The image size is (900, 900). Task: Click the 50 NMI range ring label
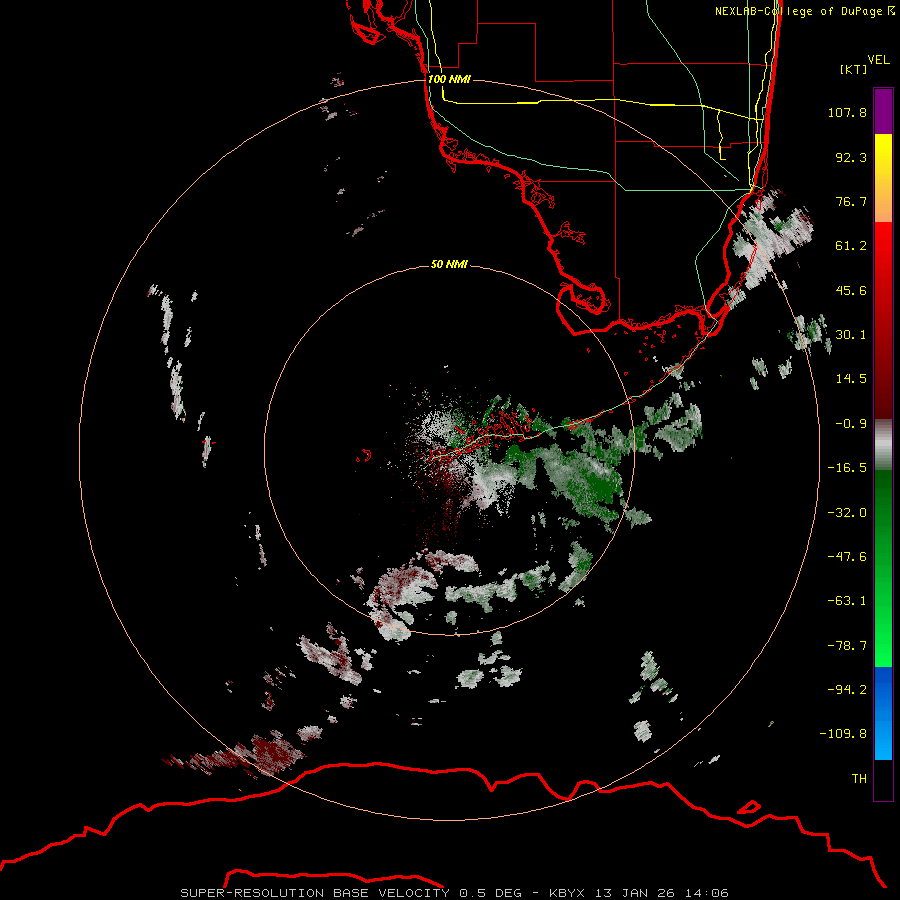(x=449, y=264)
